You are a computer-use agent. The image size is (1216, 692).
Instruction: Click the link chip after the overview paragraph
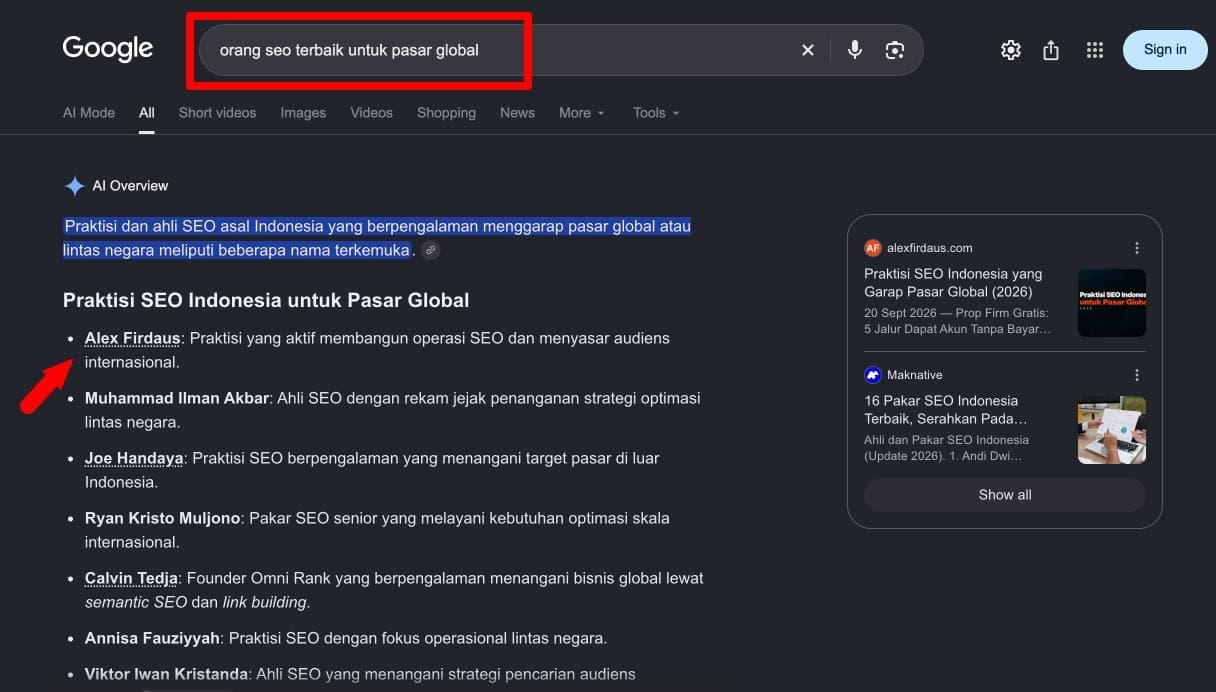point(430,250)
